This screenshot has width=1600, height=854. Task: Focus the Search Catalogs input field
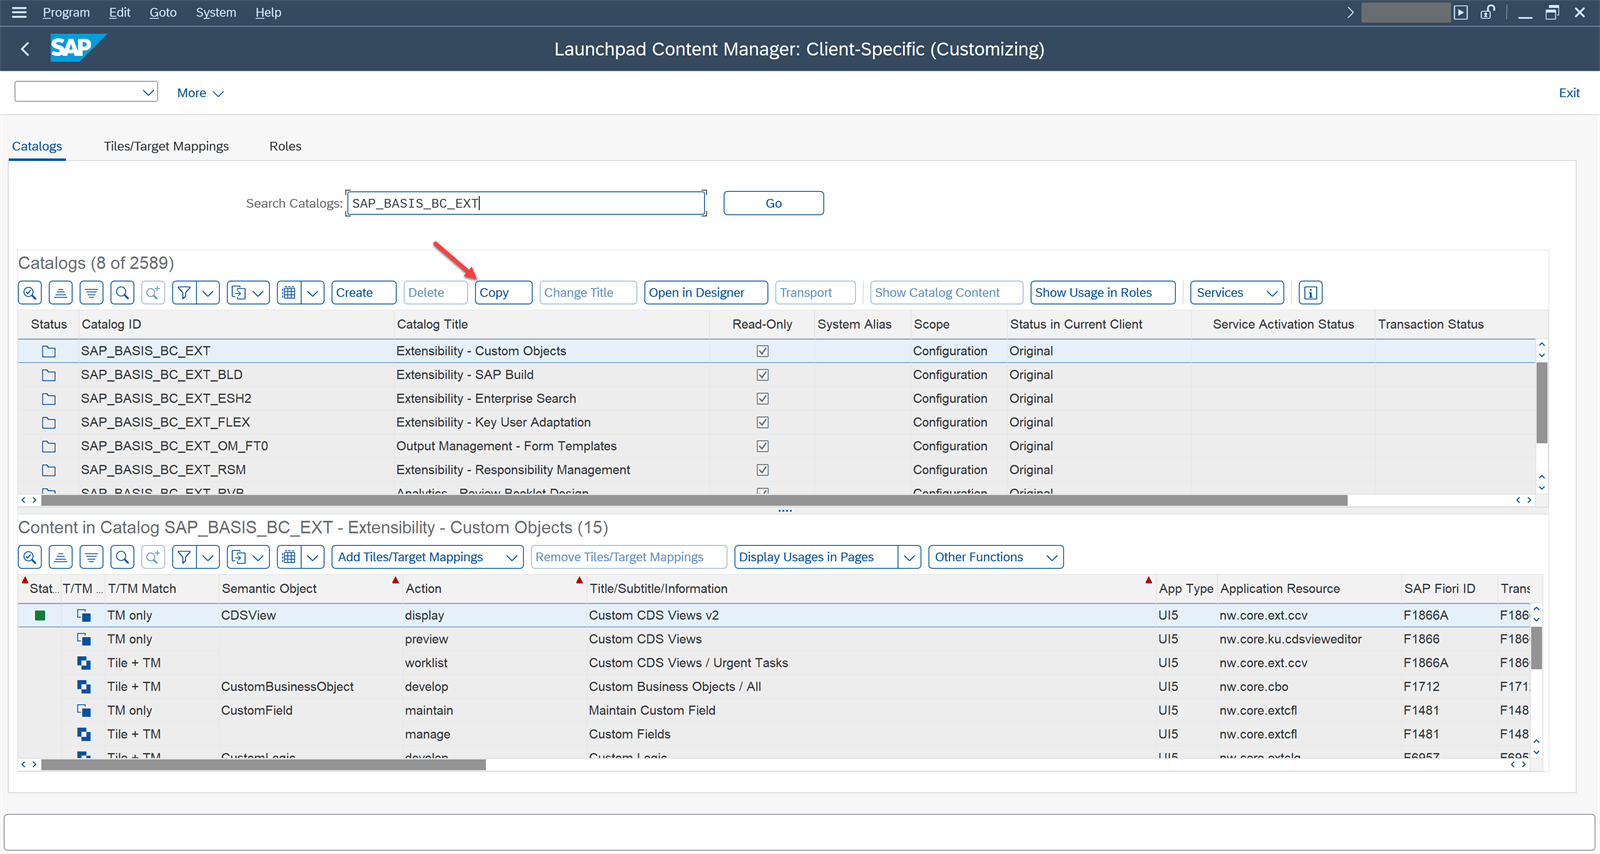tap(526, 203)
